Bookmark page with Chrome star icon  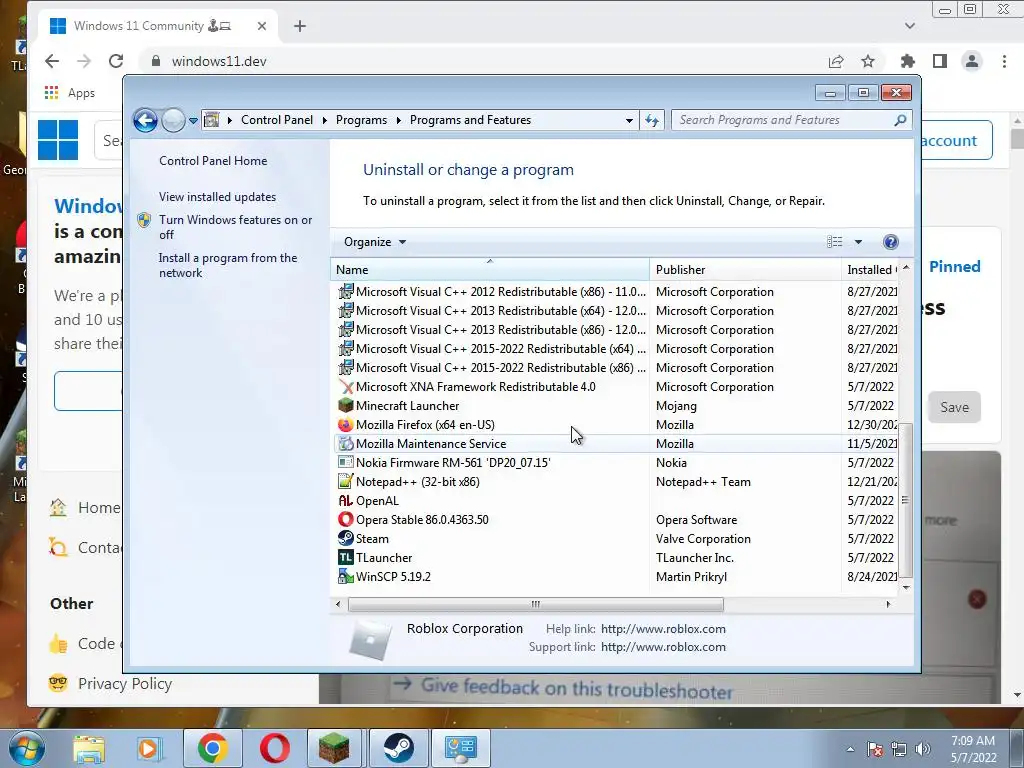pos(867,61)
